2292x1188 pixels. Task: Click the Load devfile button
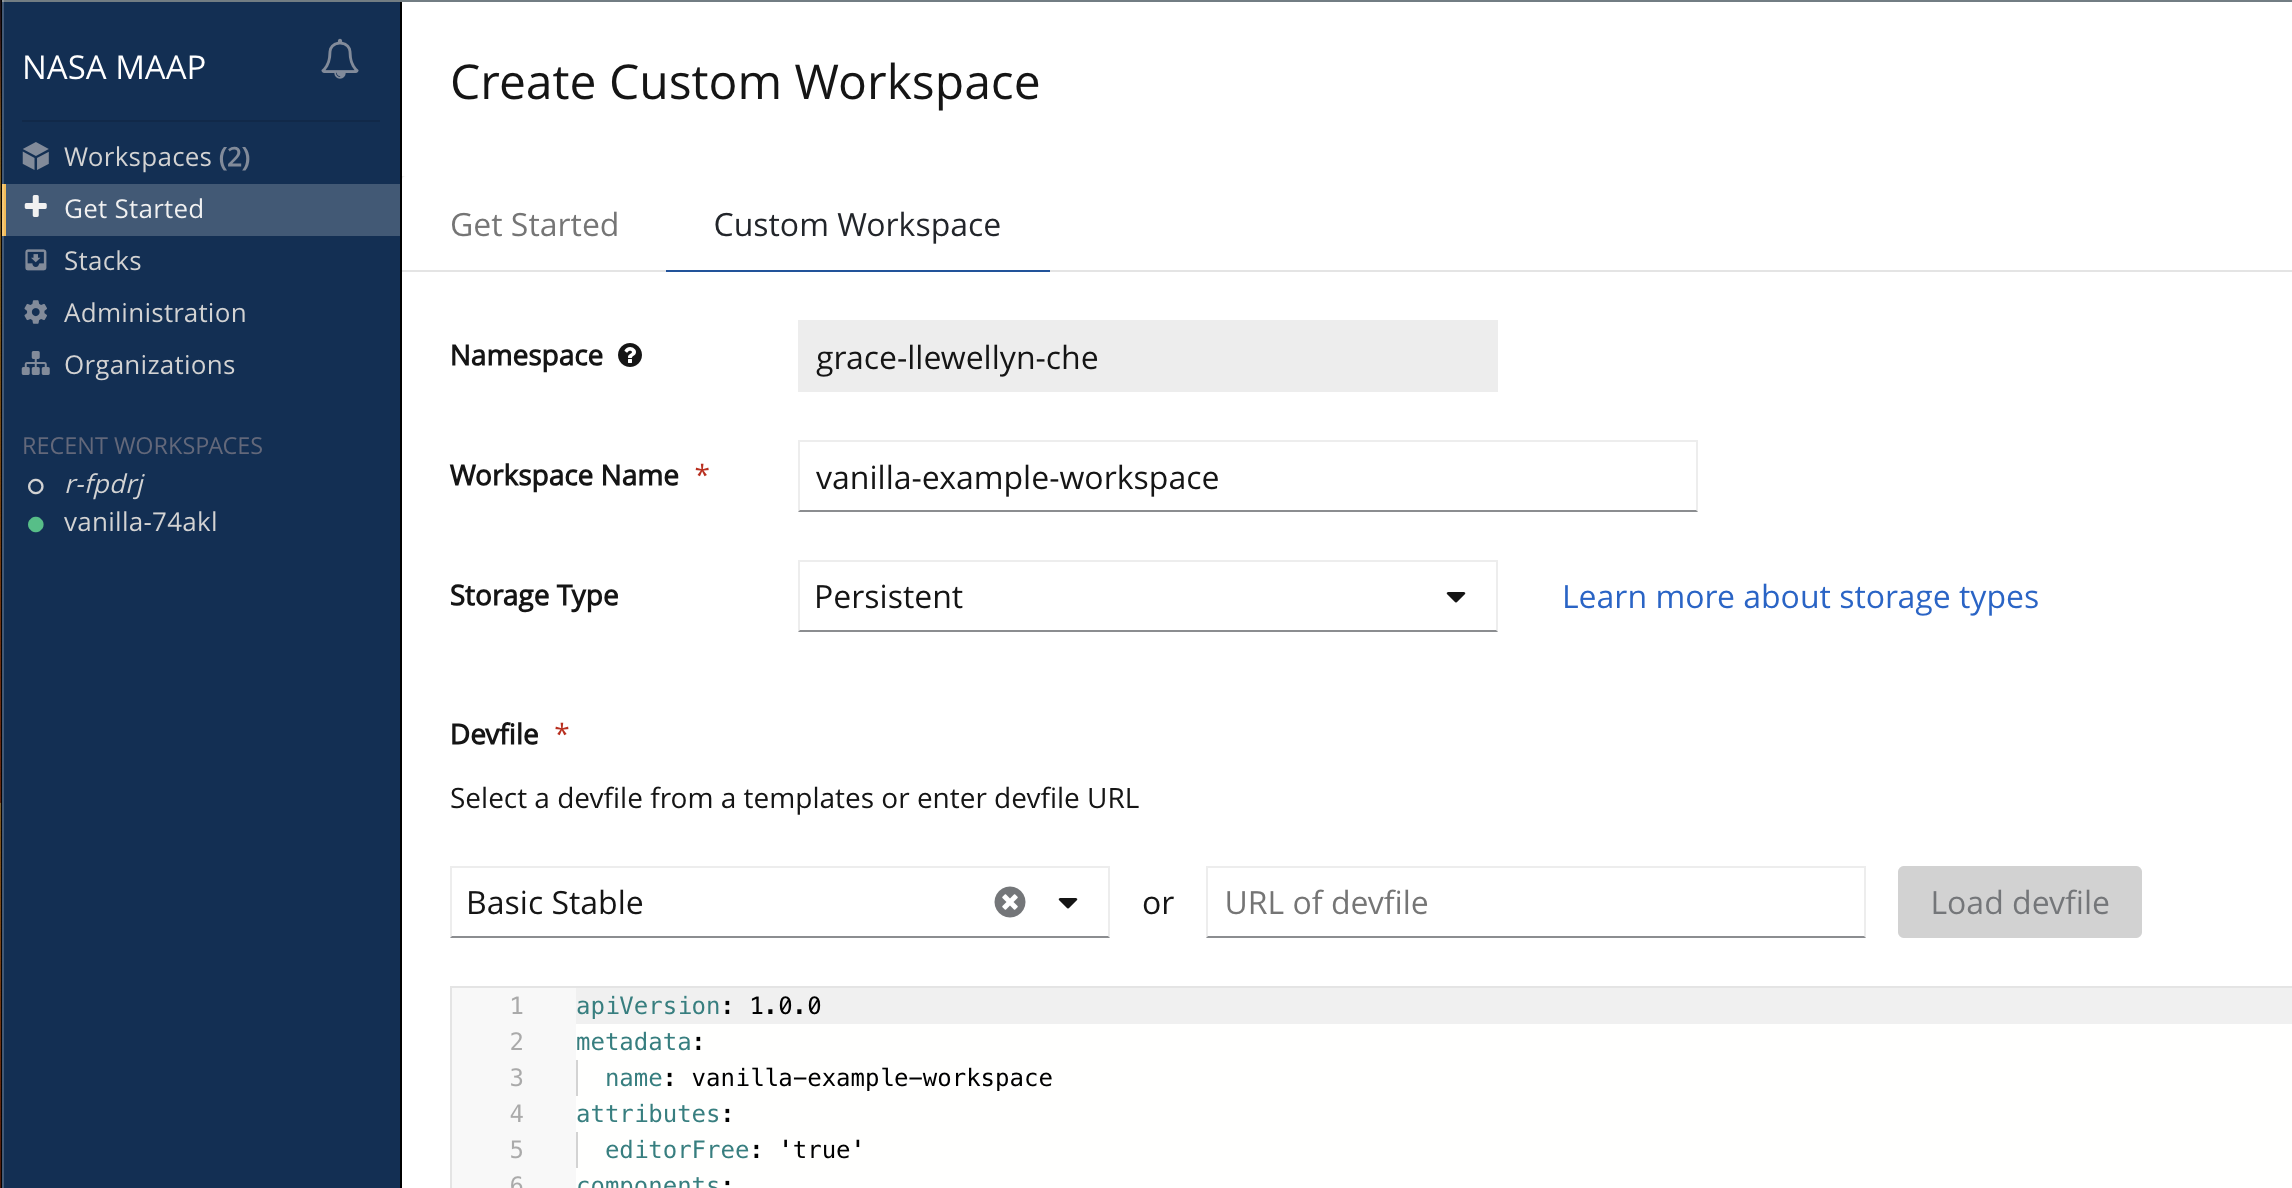2019,902
